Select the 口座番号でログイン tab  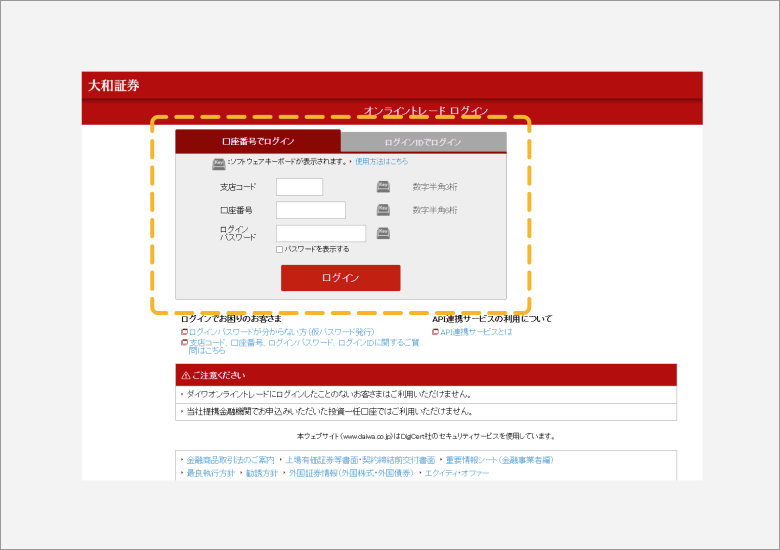[x=258, y=141]
